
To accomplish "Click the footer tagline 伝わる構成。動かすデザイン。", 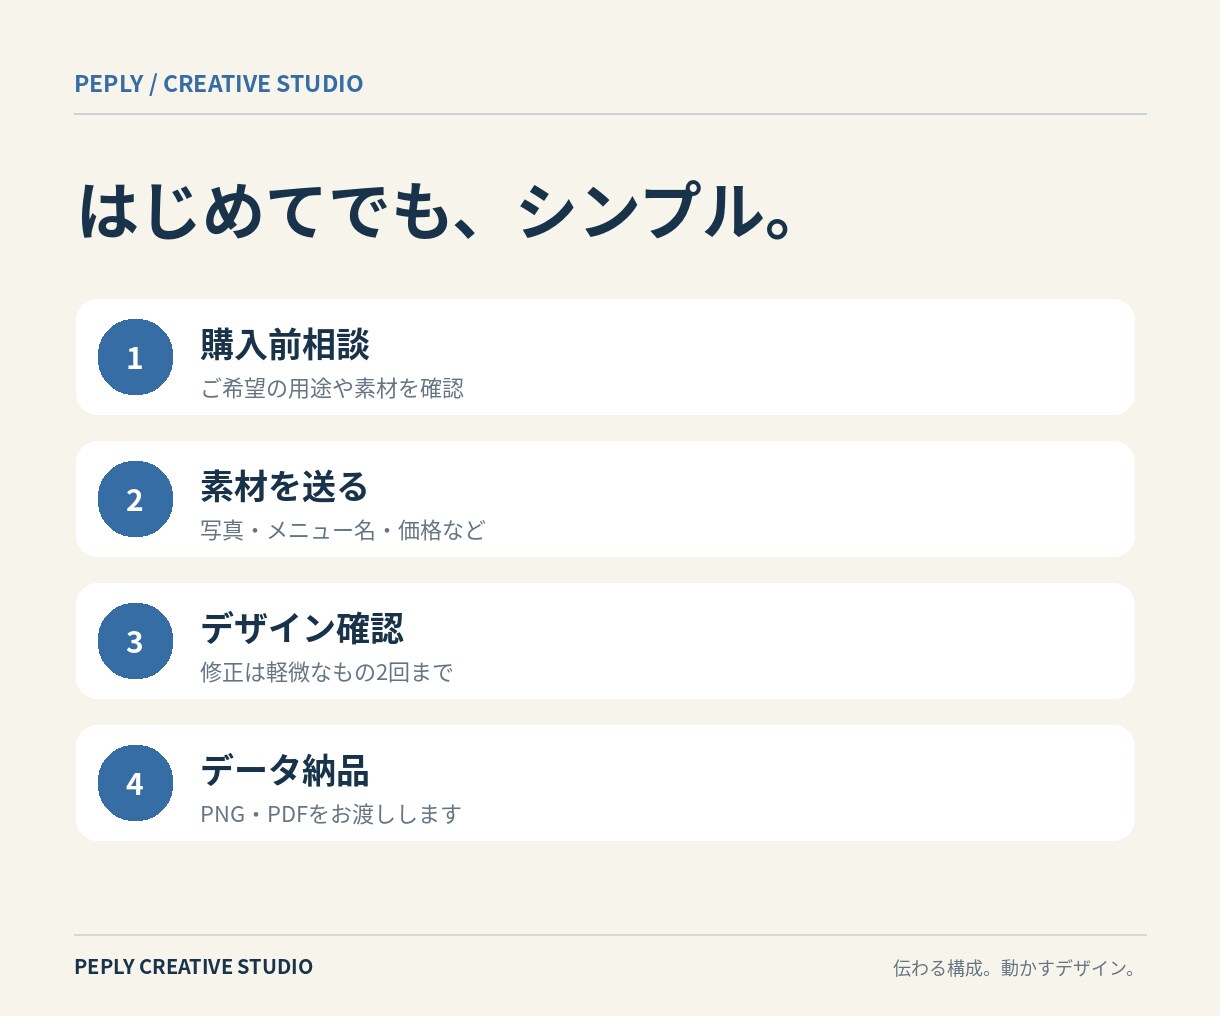I will click(1015, 968).
